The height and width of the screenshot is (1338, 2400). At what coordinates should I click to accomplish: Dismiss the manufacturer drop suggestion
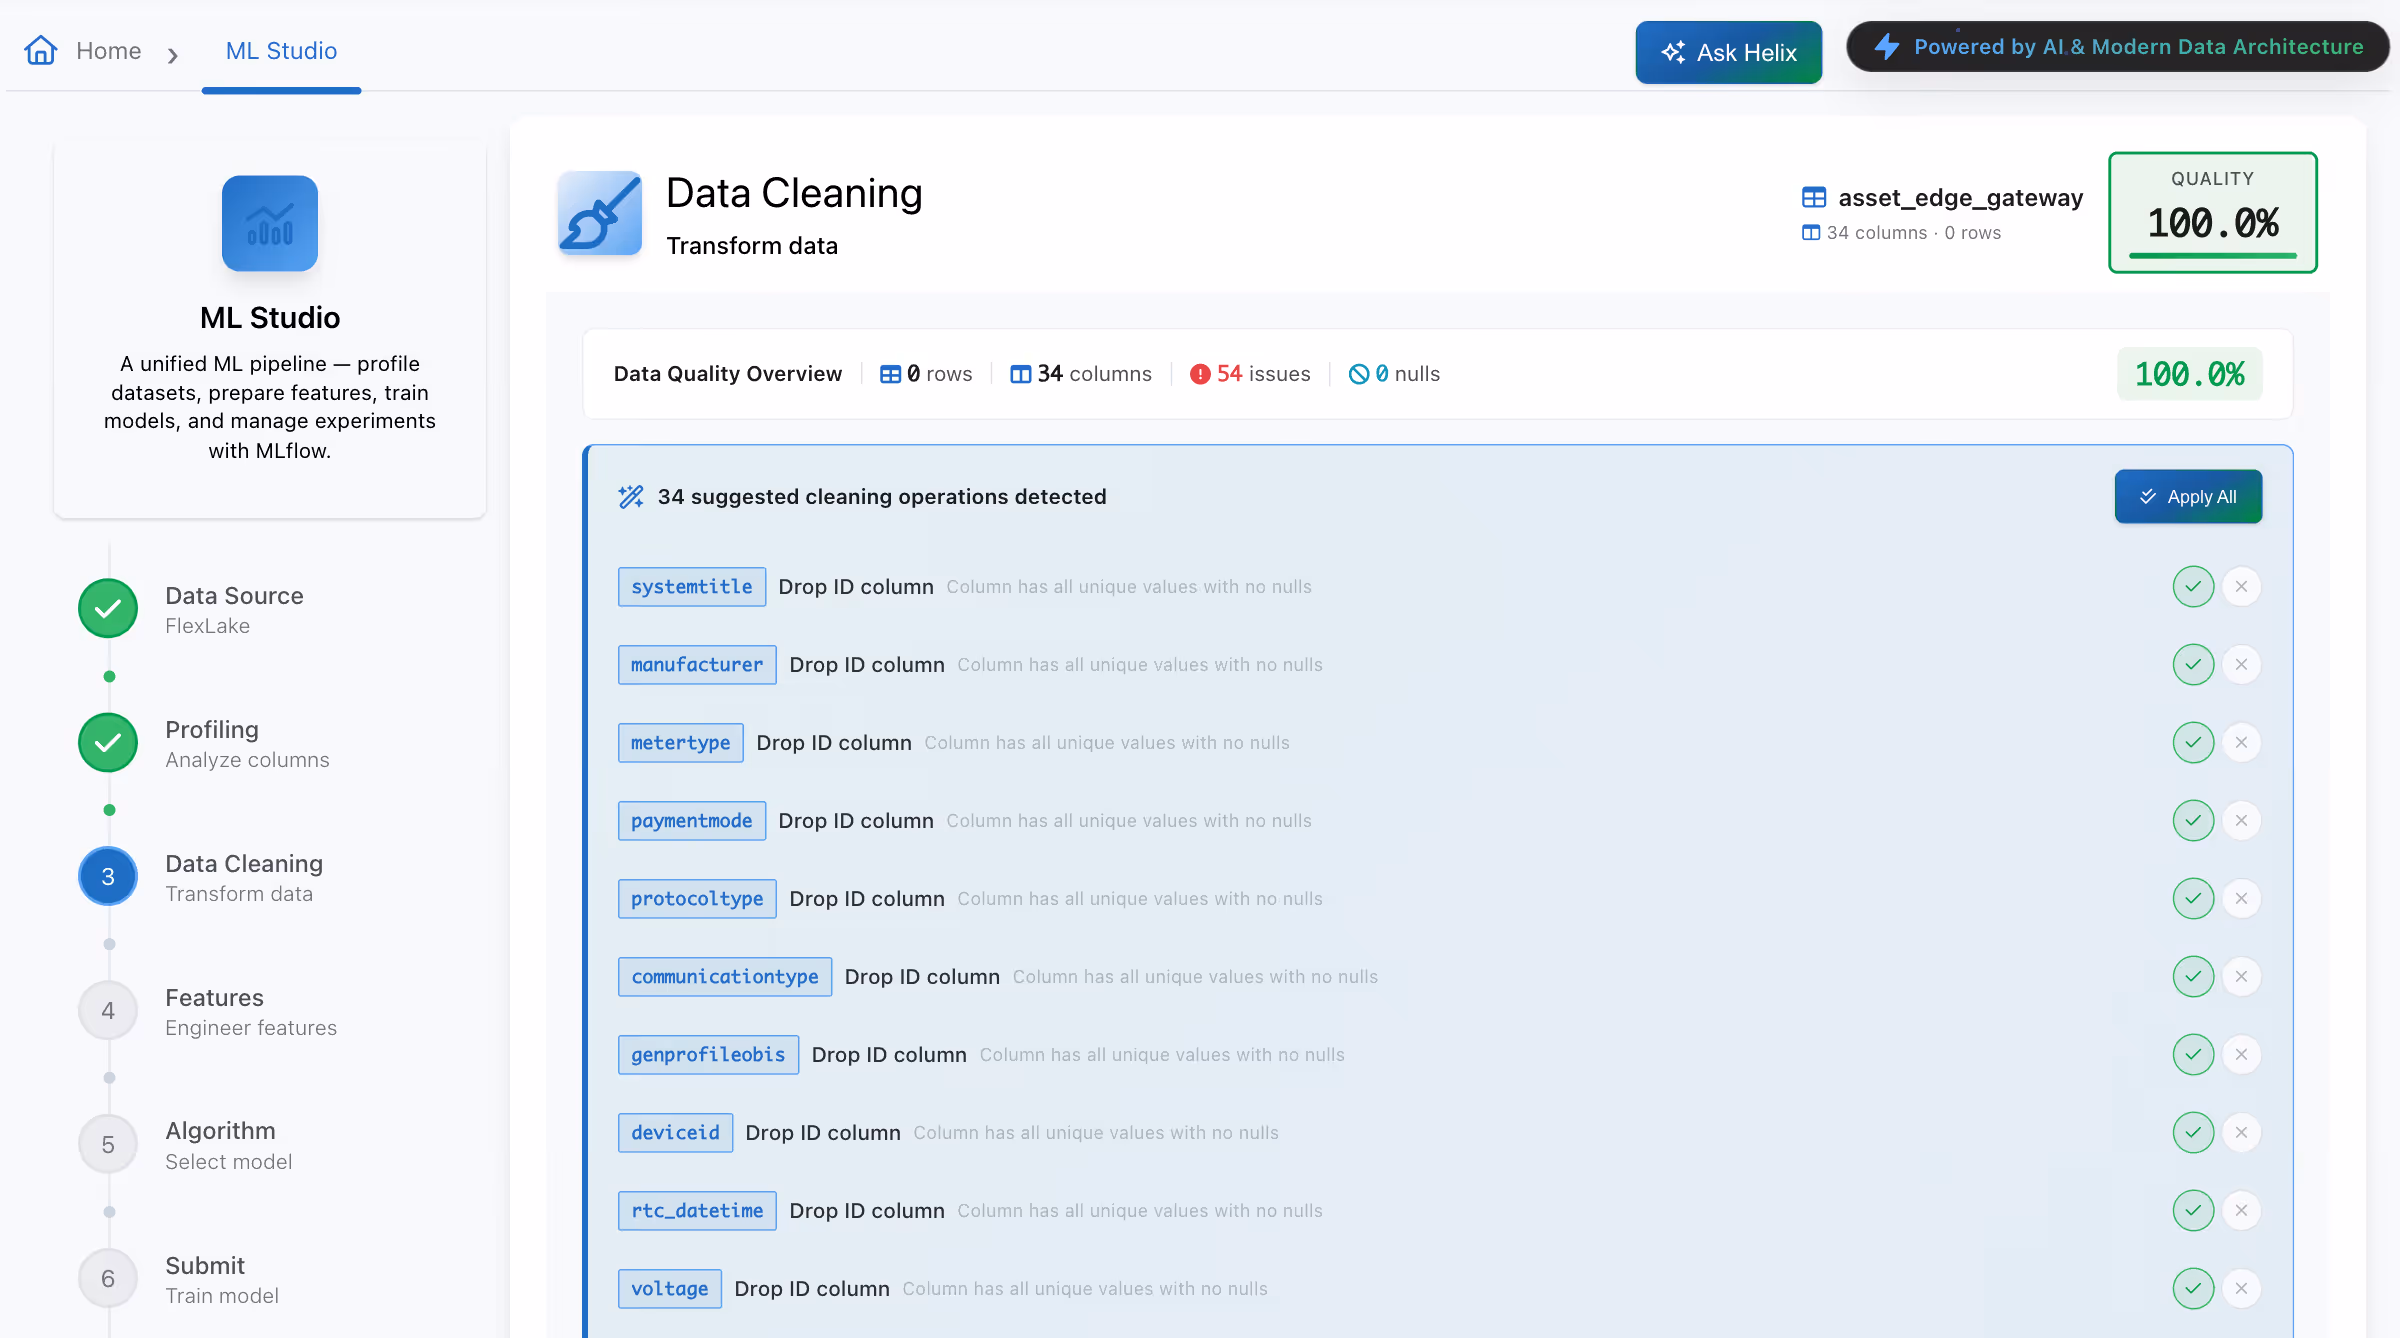2242,665
